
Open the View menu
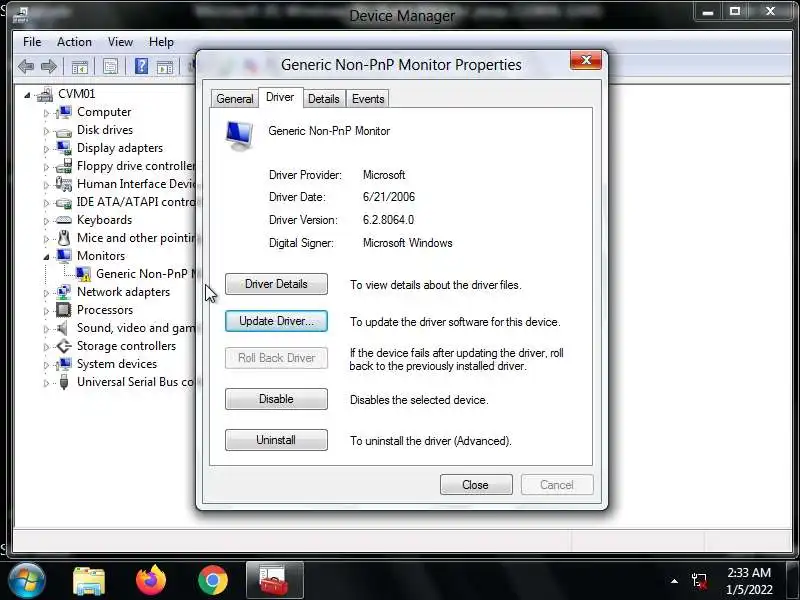tap(120, 42)
